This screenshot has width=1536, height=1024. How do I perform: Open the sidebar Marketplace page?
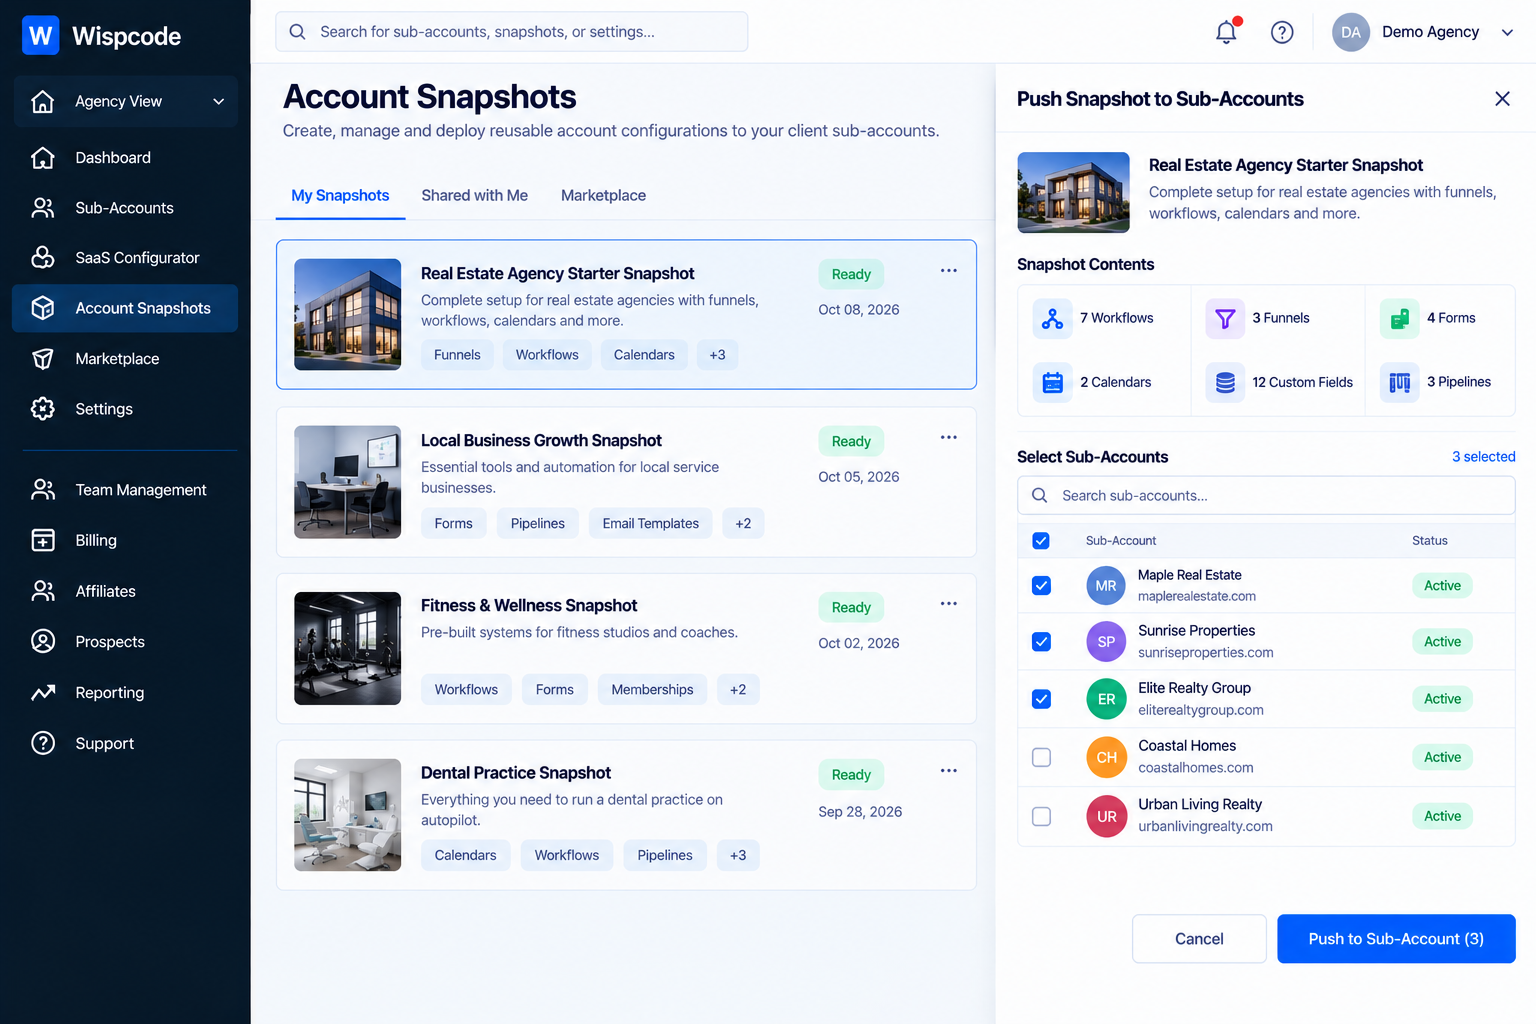(125, 359)
